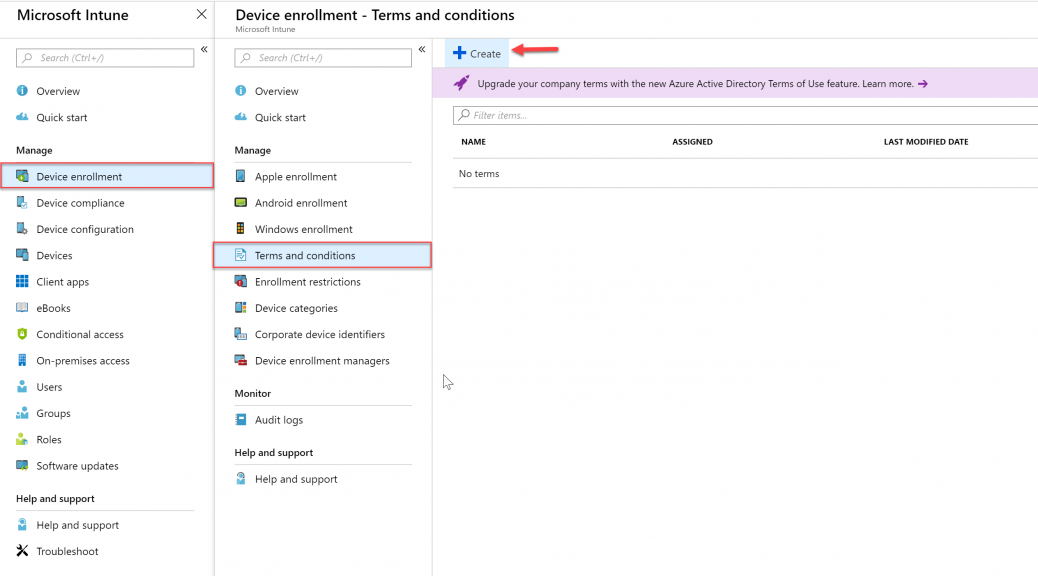Click the Apple enrollment icon

[241, 176]
